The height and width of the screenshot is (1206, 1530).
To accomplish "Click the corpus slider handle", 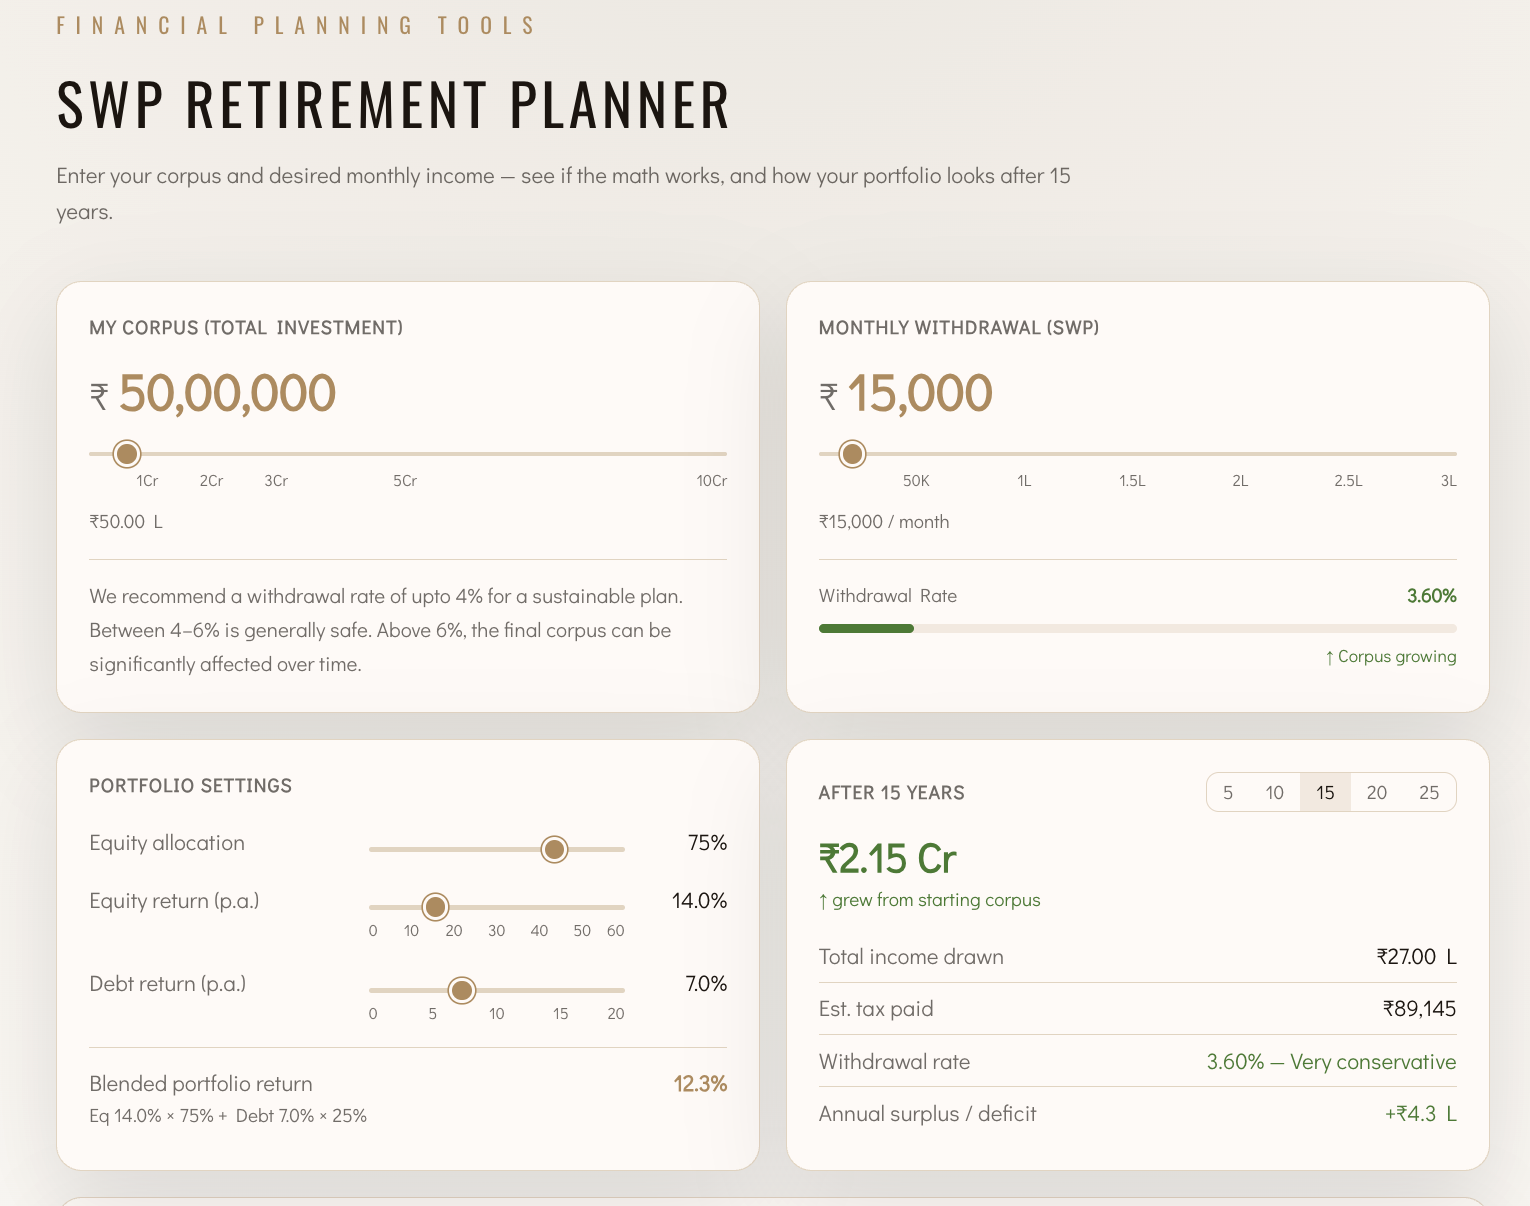I will pos(127,454).
